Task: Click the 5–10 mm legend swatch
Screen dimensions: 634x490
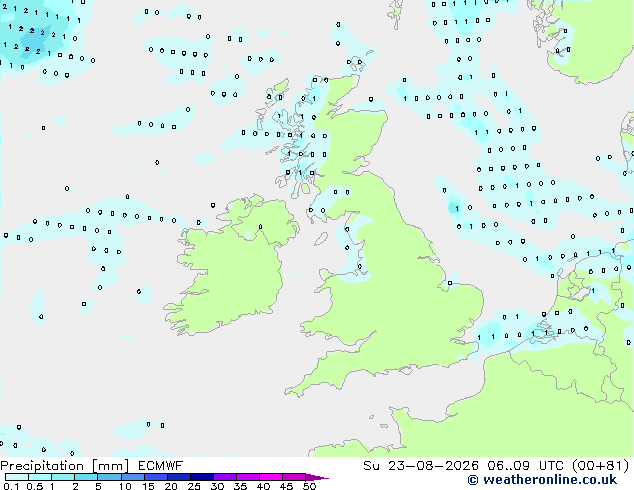Action: pos(109,477)
